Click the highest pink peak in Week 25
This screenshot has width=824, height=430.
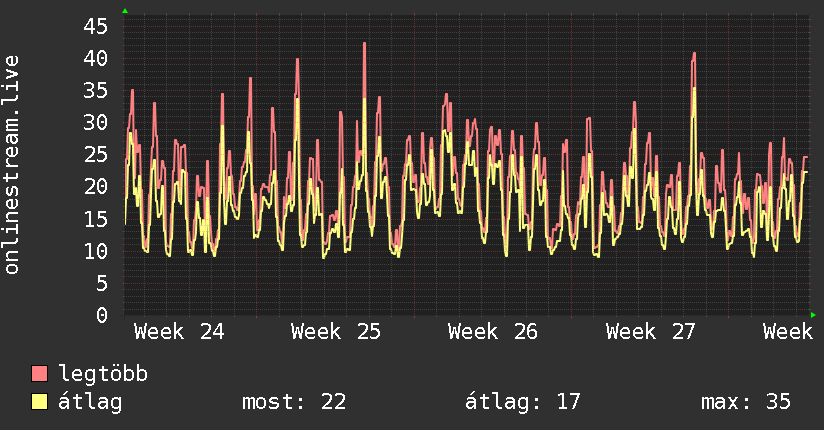click(364, 44)
